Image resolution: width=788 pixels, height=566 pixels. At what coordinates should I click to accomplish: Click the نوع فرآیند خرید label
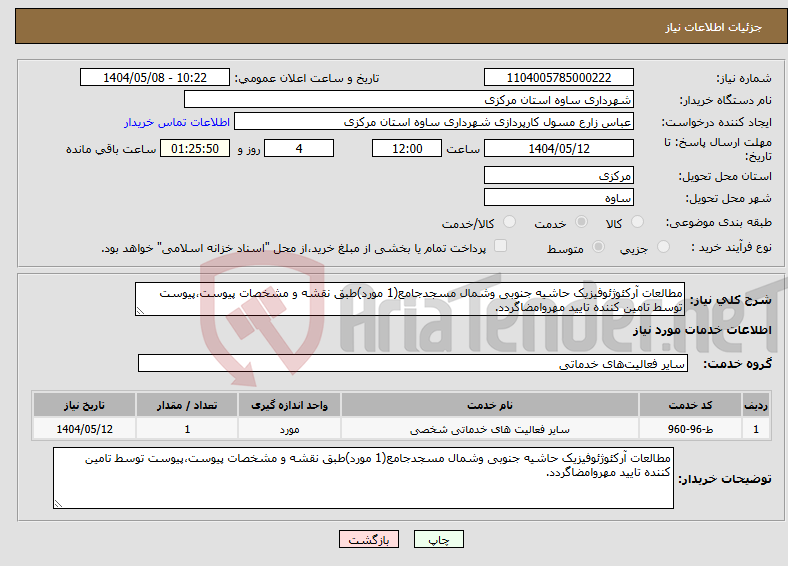731,247
